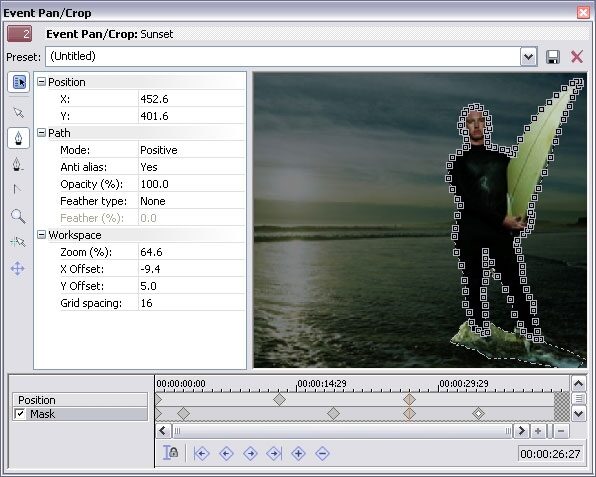This screenshot has height=477, width=596.
Task: Create a keyframe with the plus diamond
Action: pyautogui.click(x=298, y=453)
